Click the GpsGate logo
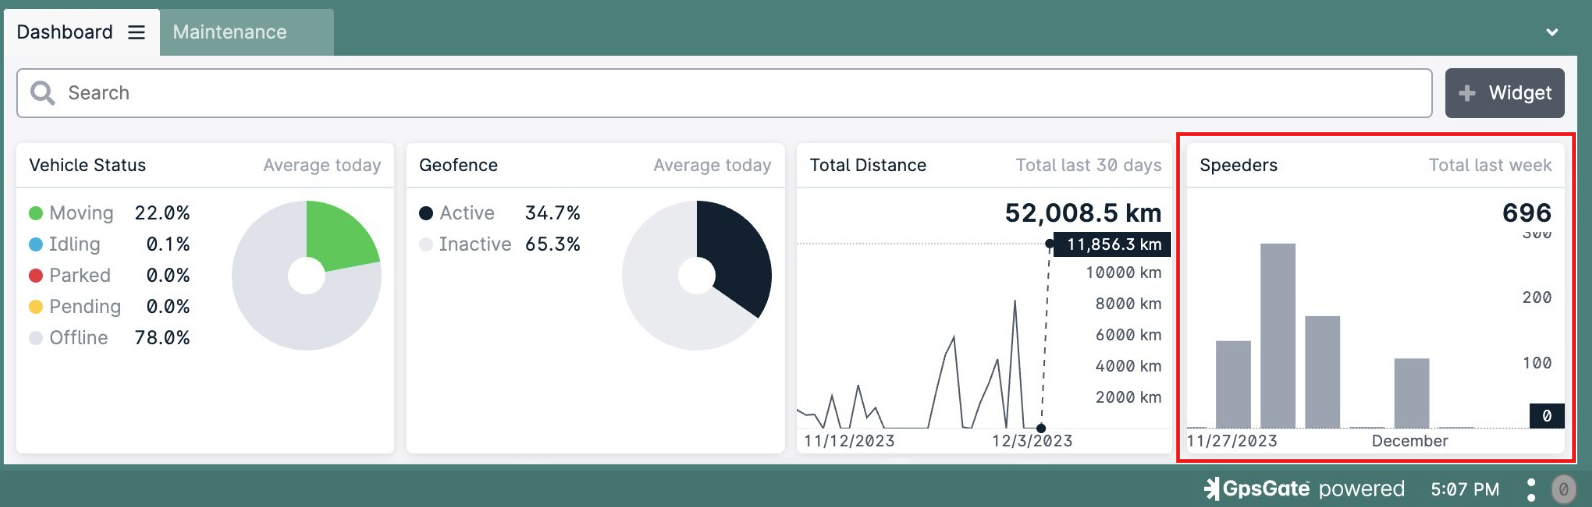Screen dimensions: 1592x507 pyautogui.click(x=1257, y=488)
